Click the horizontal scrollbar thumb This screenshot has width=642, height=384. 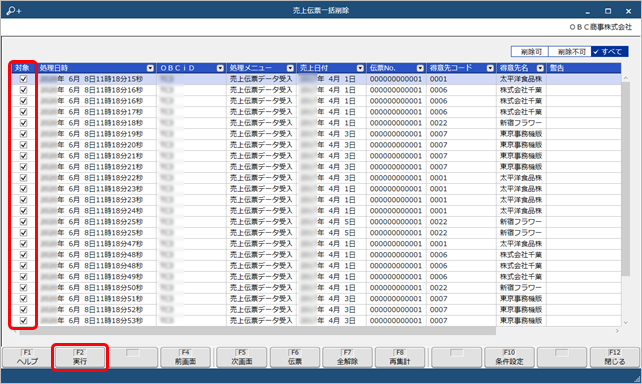257,331
